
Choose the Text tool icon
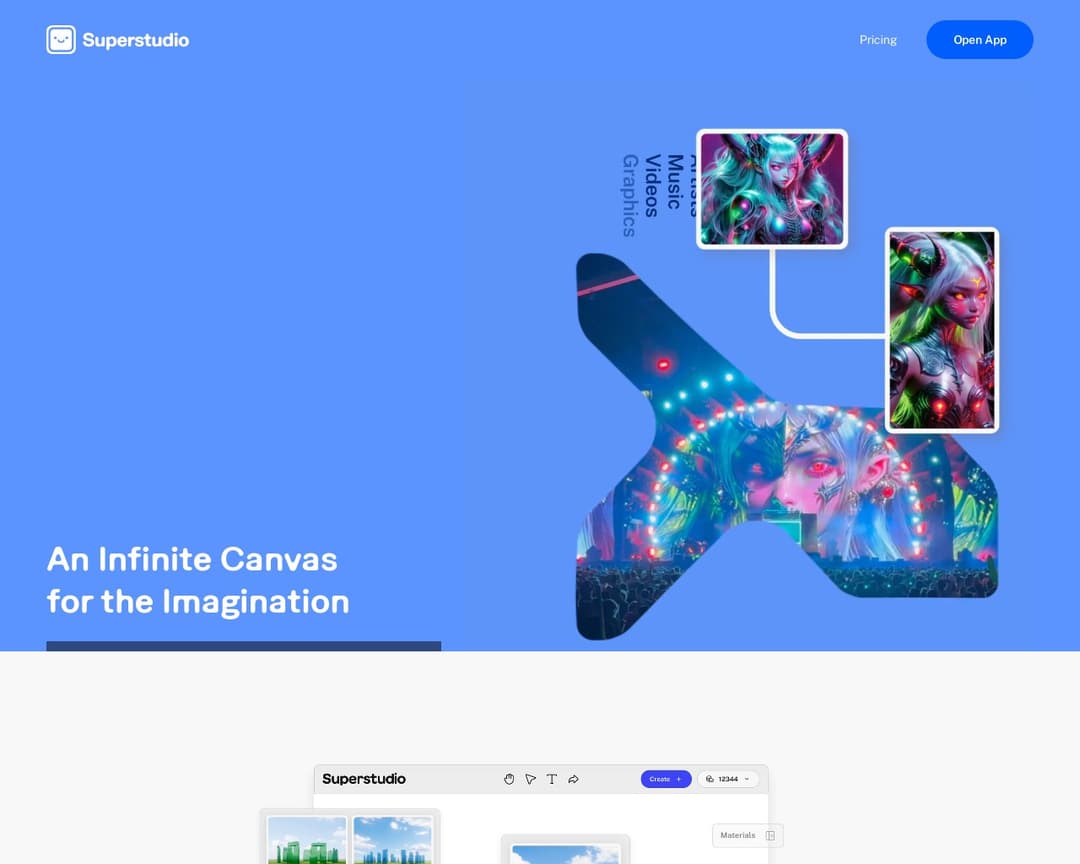coord(551,779)
